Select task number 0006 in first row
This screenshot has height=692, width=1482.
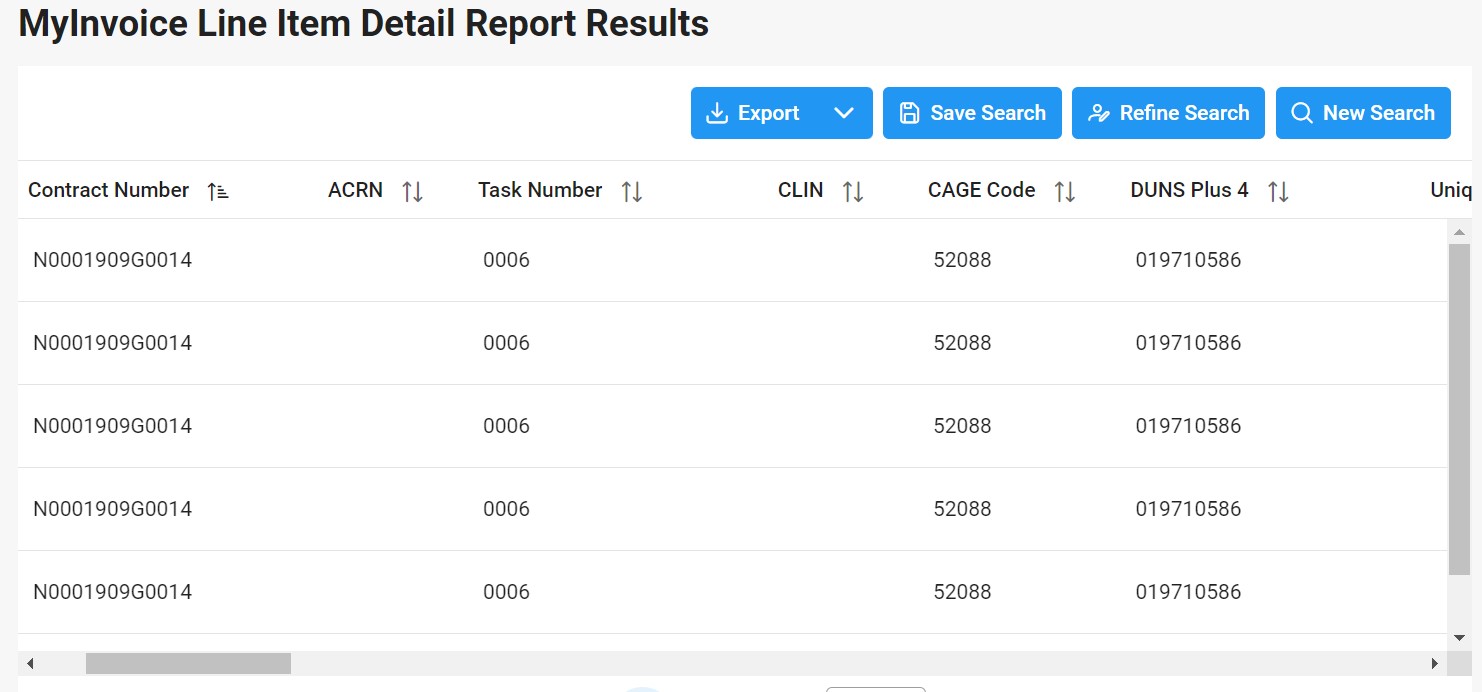(506, 260)
